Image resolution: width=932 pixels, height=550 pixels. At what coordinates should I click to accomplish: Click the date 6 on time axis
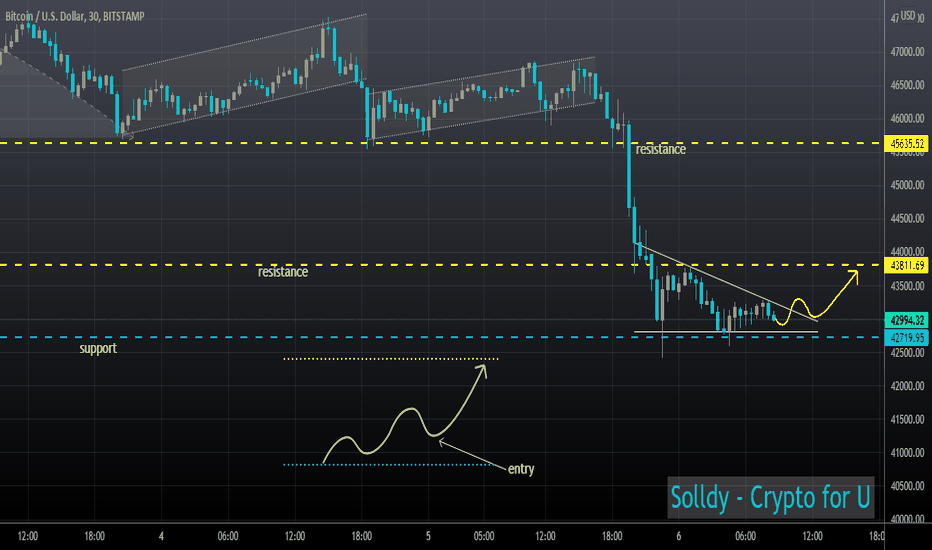(x=678, y=536)
